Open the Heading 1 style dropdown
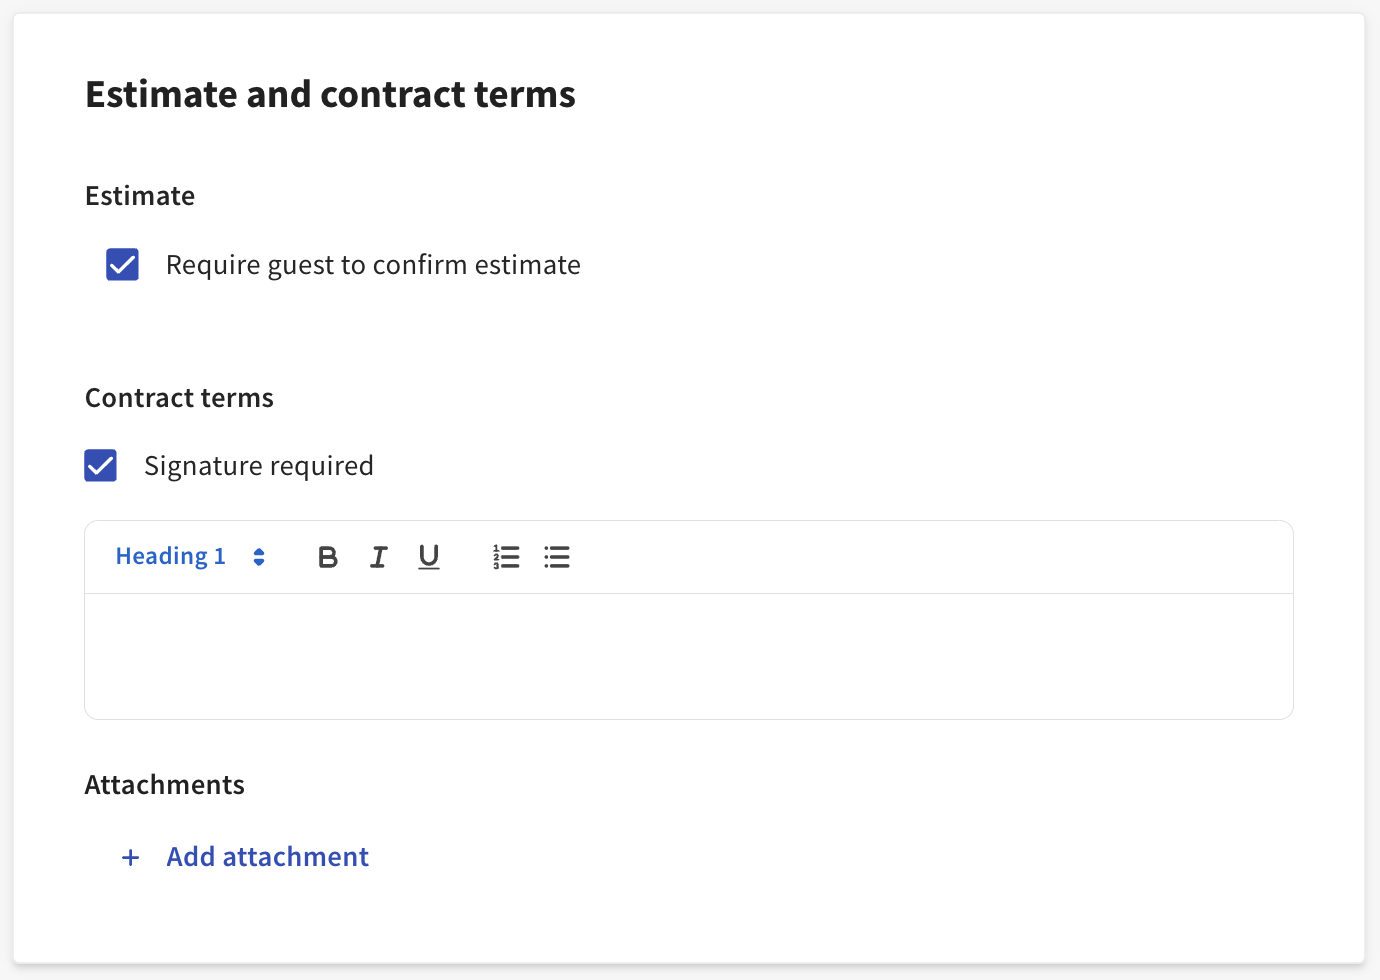The width and height of the screenshot is (1380, 980). (171, 556)
